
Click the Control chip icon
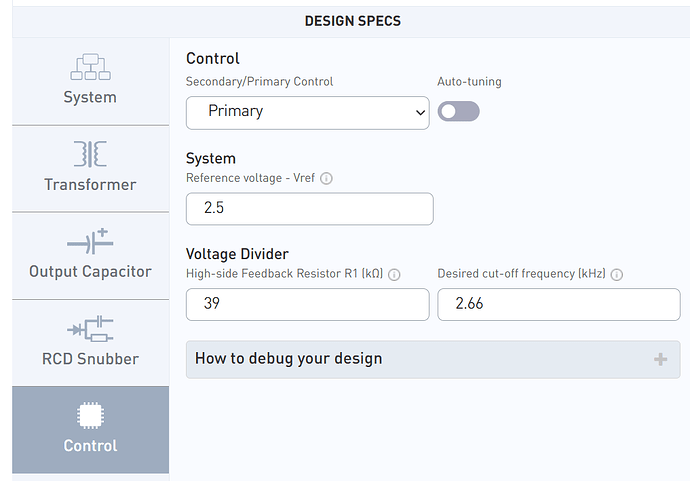90,415
